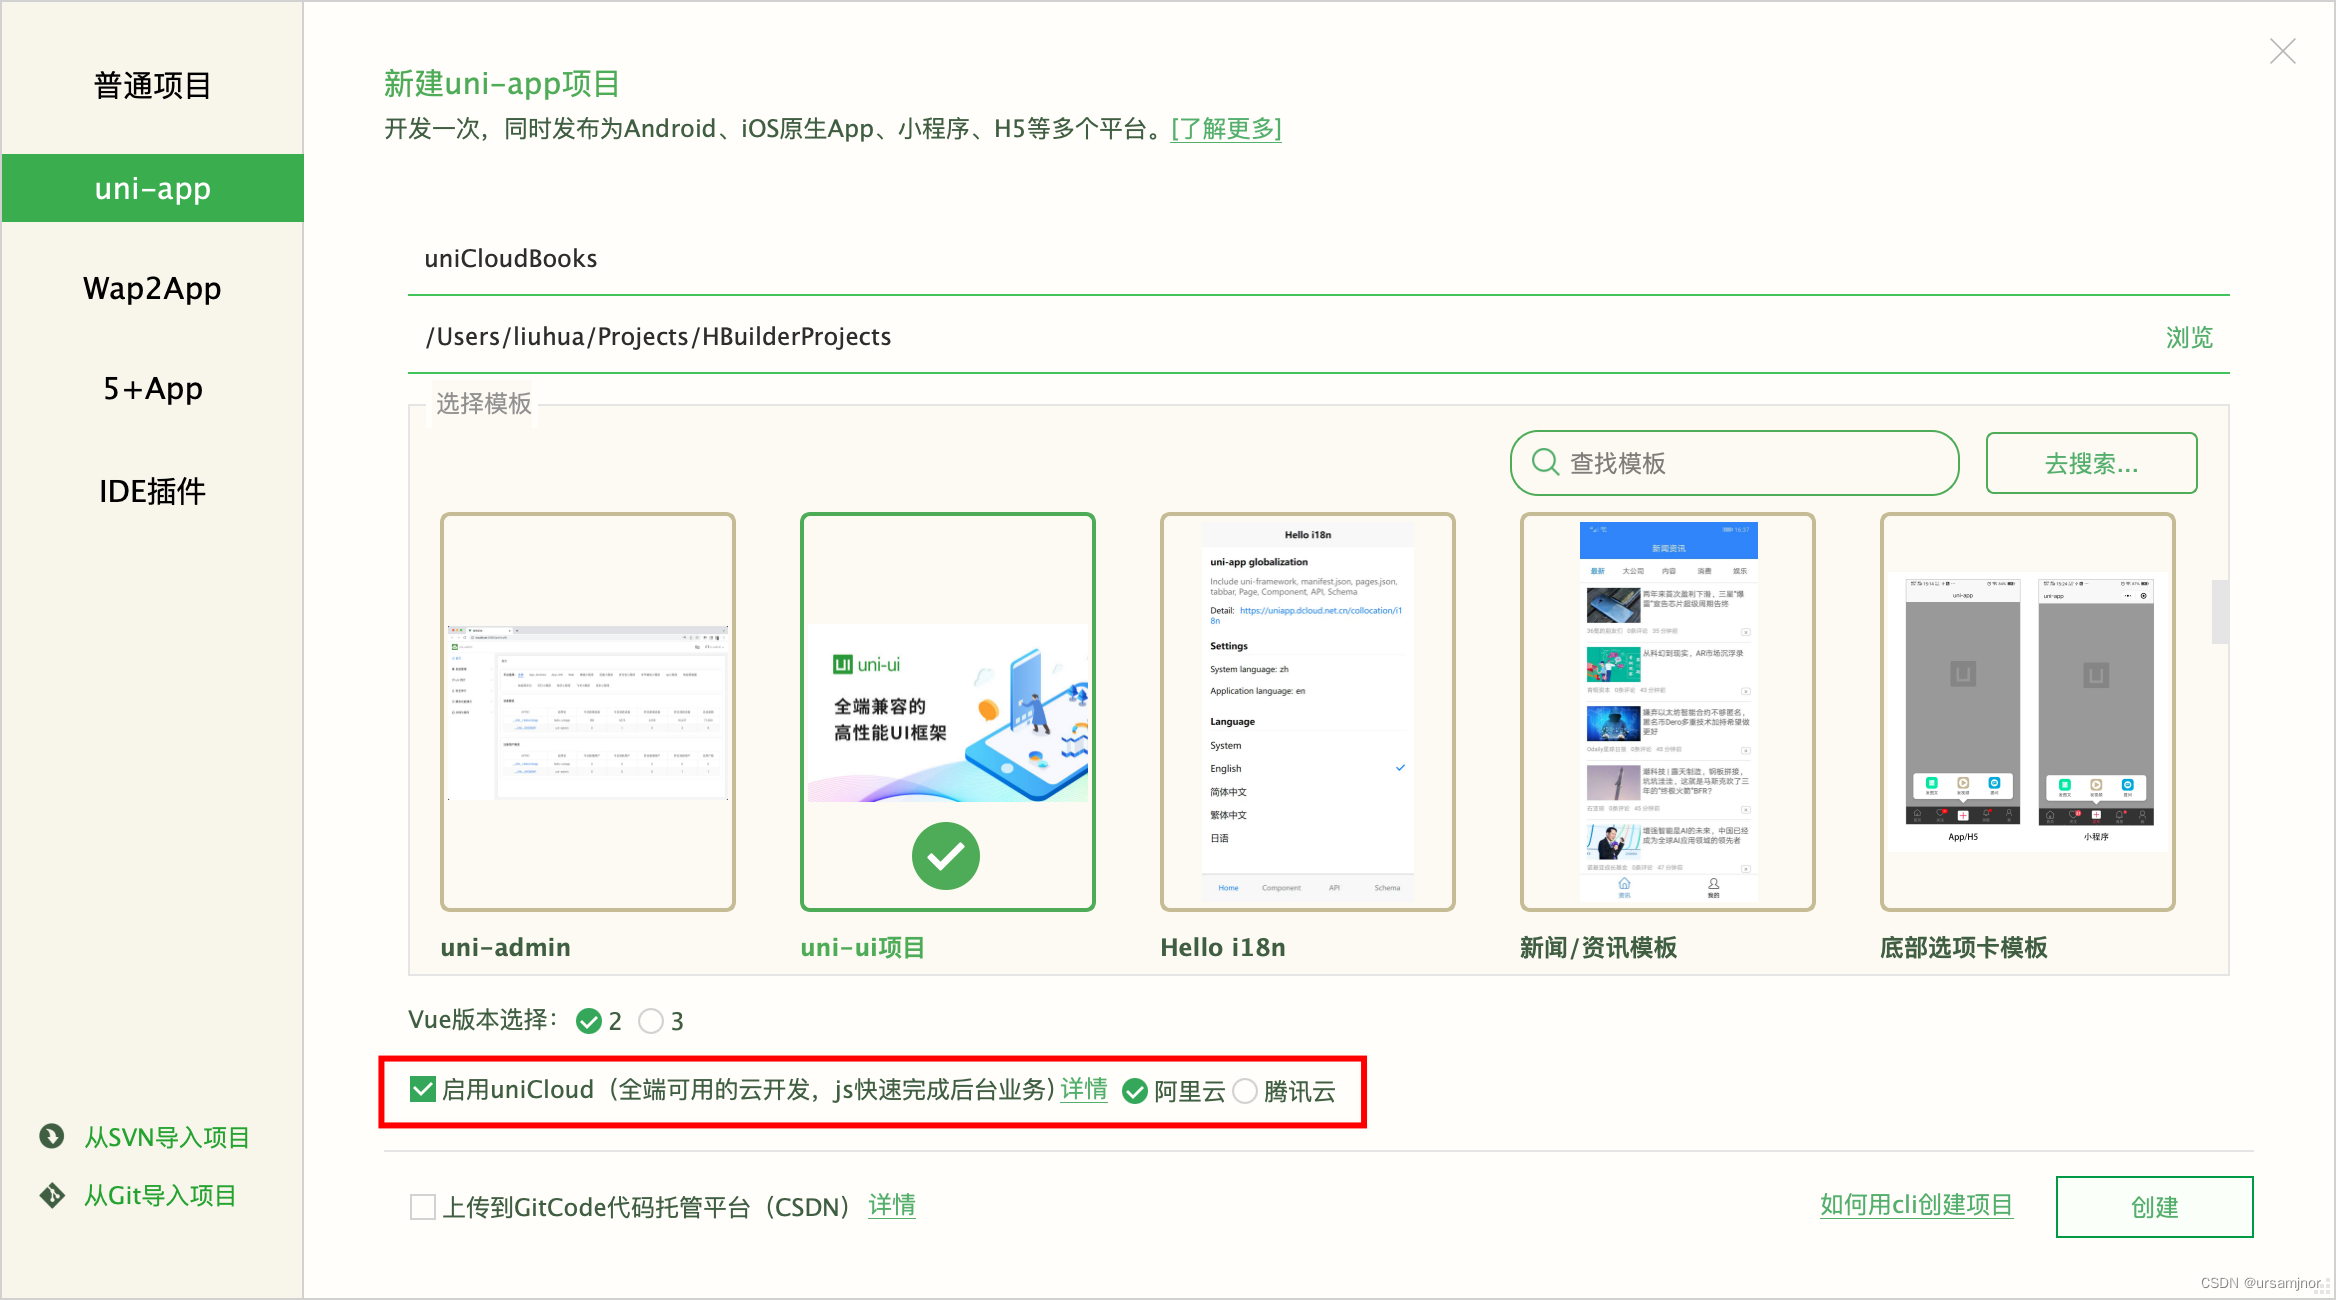Open the 普通项目 project type tab
2336x1300 pixels.
pyautogui.click(x=153, y=86)
